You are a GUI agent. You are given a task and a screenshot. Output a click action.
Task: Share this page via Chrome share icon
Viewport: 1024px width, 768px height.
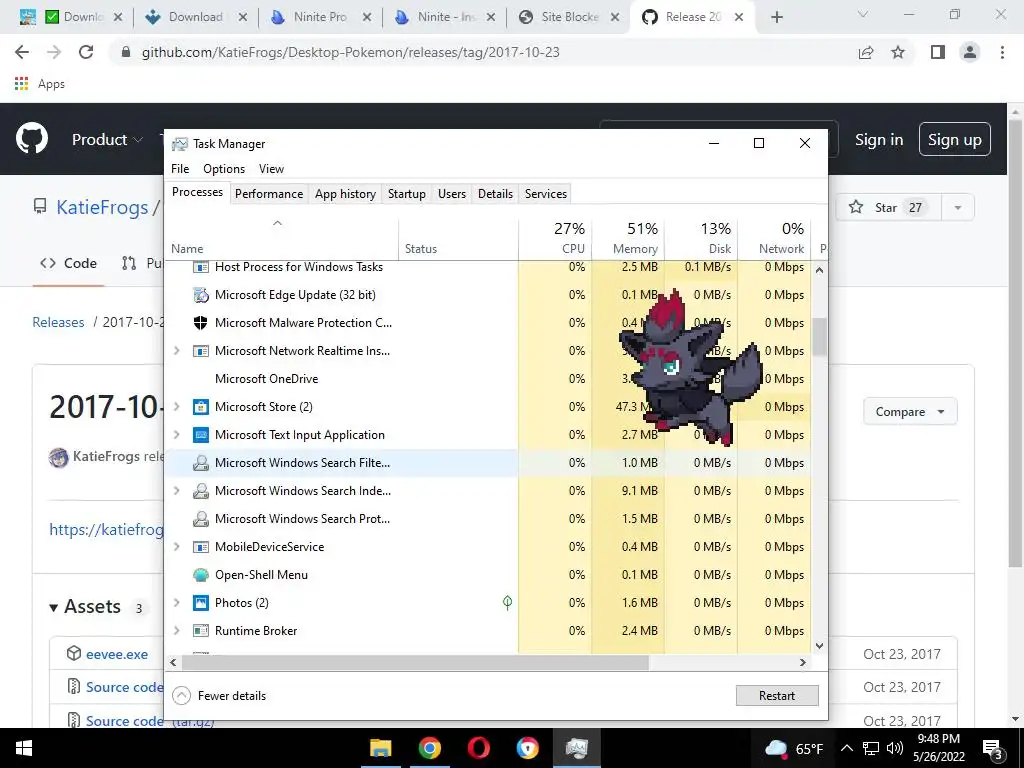click(x=866, y=52)
